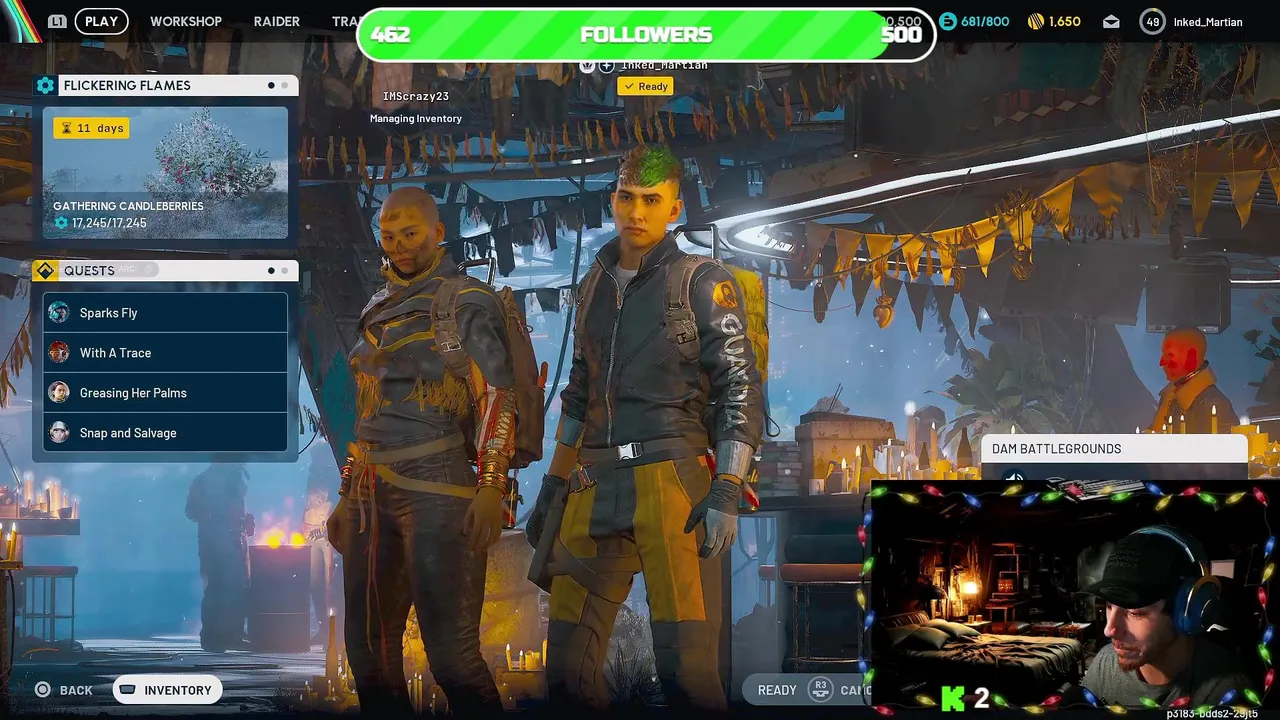
Task: Select the first Quests page dot
Action: pyautogui.click(x=271, y=270)
